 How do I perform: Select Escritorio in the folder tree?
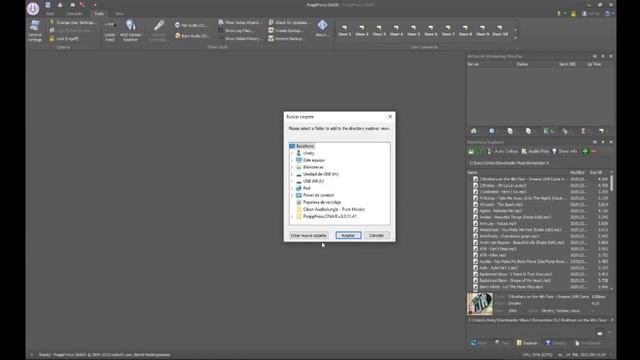(x=305, y=146)
